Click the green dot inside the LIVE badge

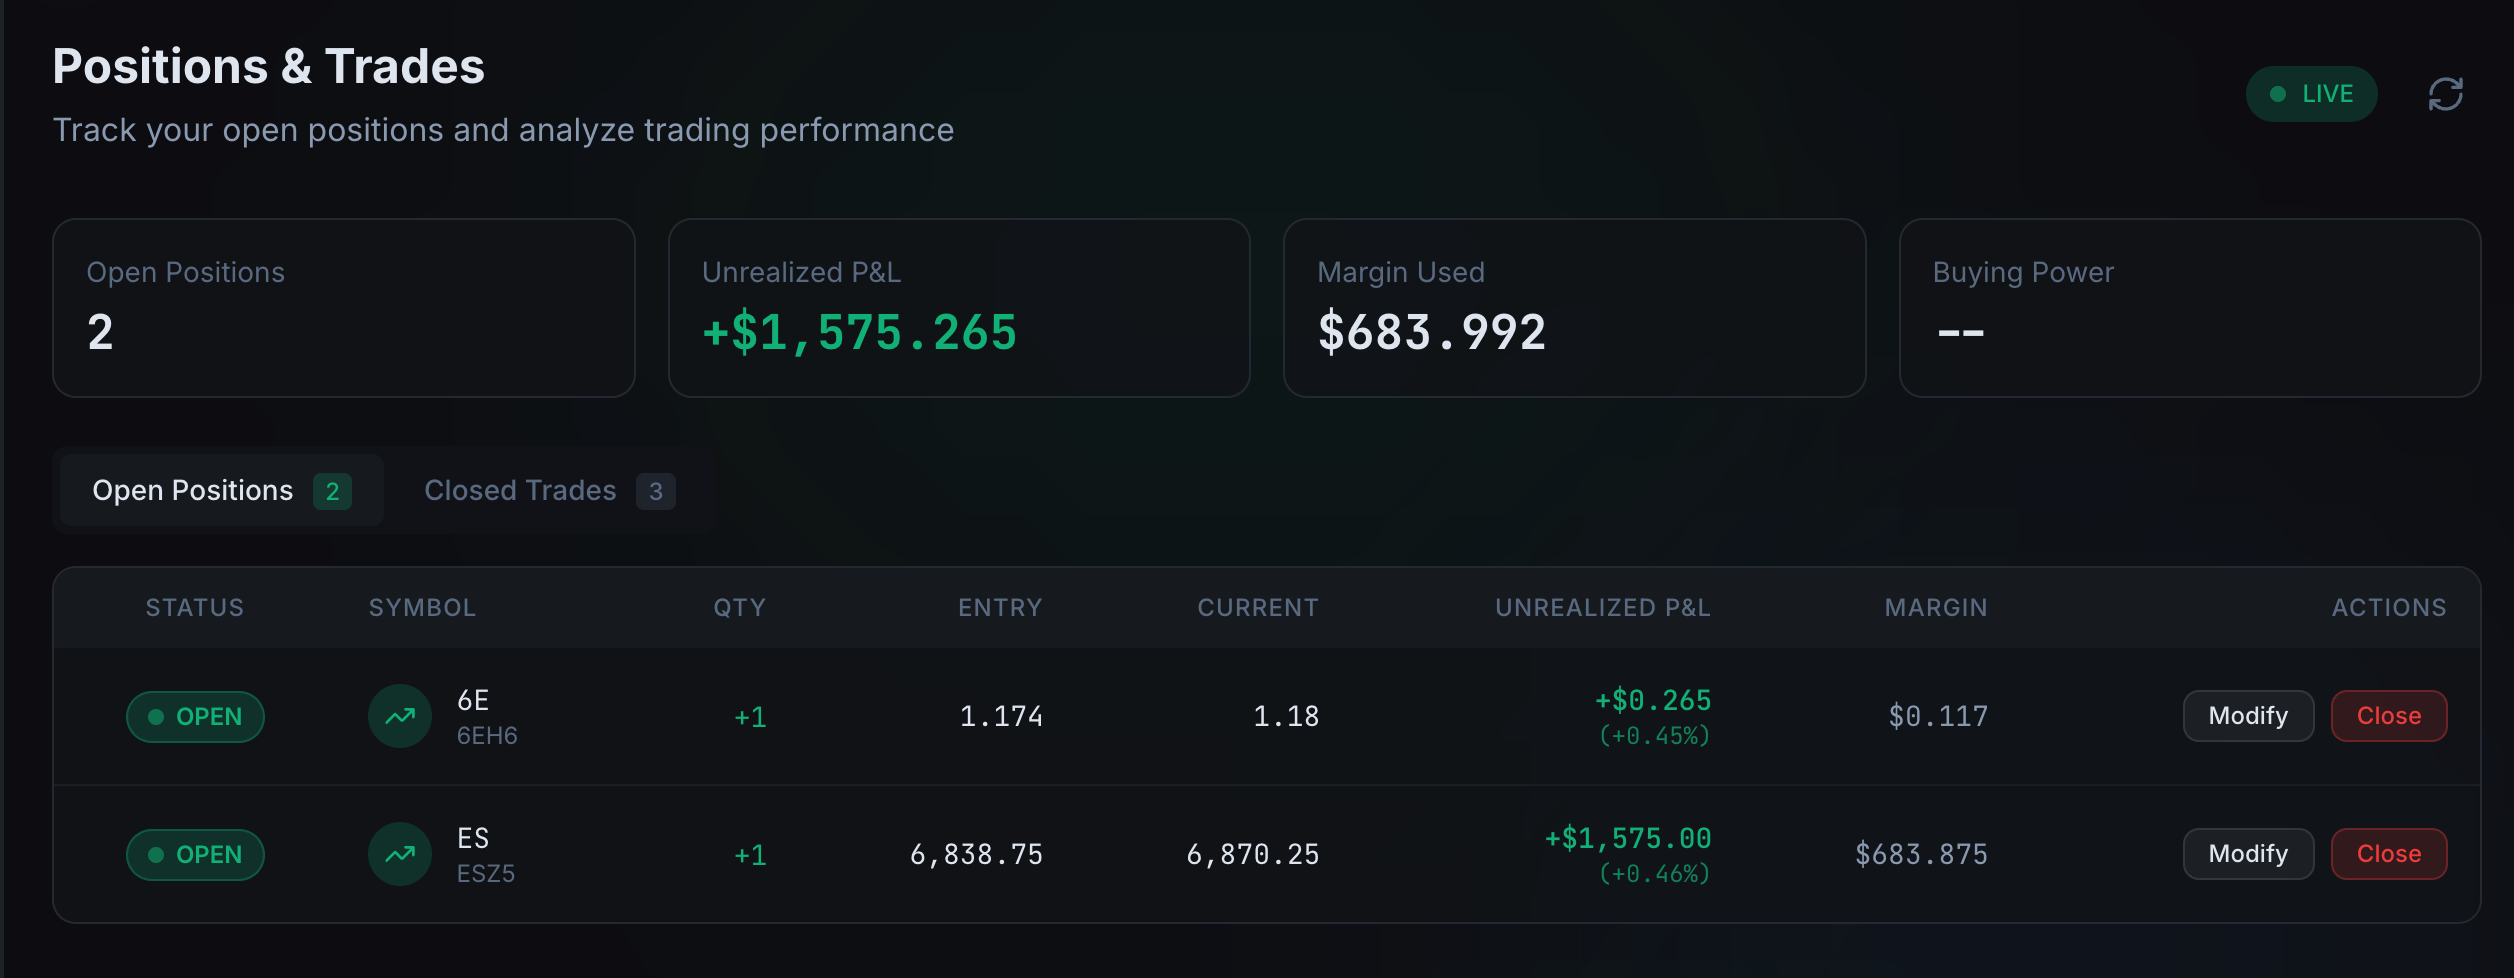tap(2277, 94)
